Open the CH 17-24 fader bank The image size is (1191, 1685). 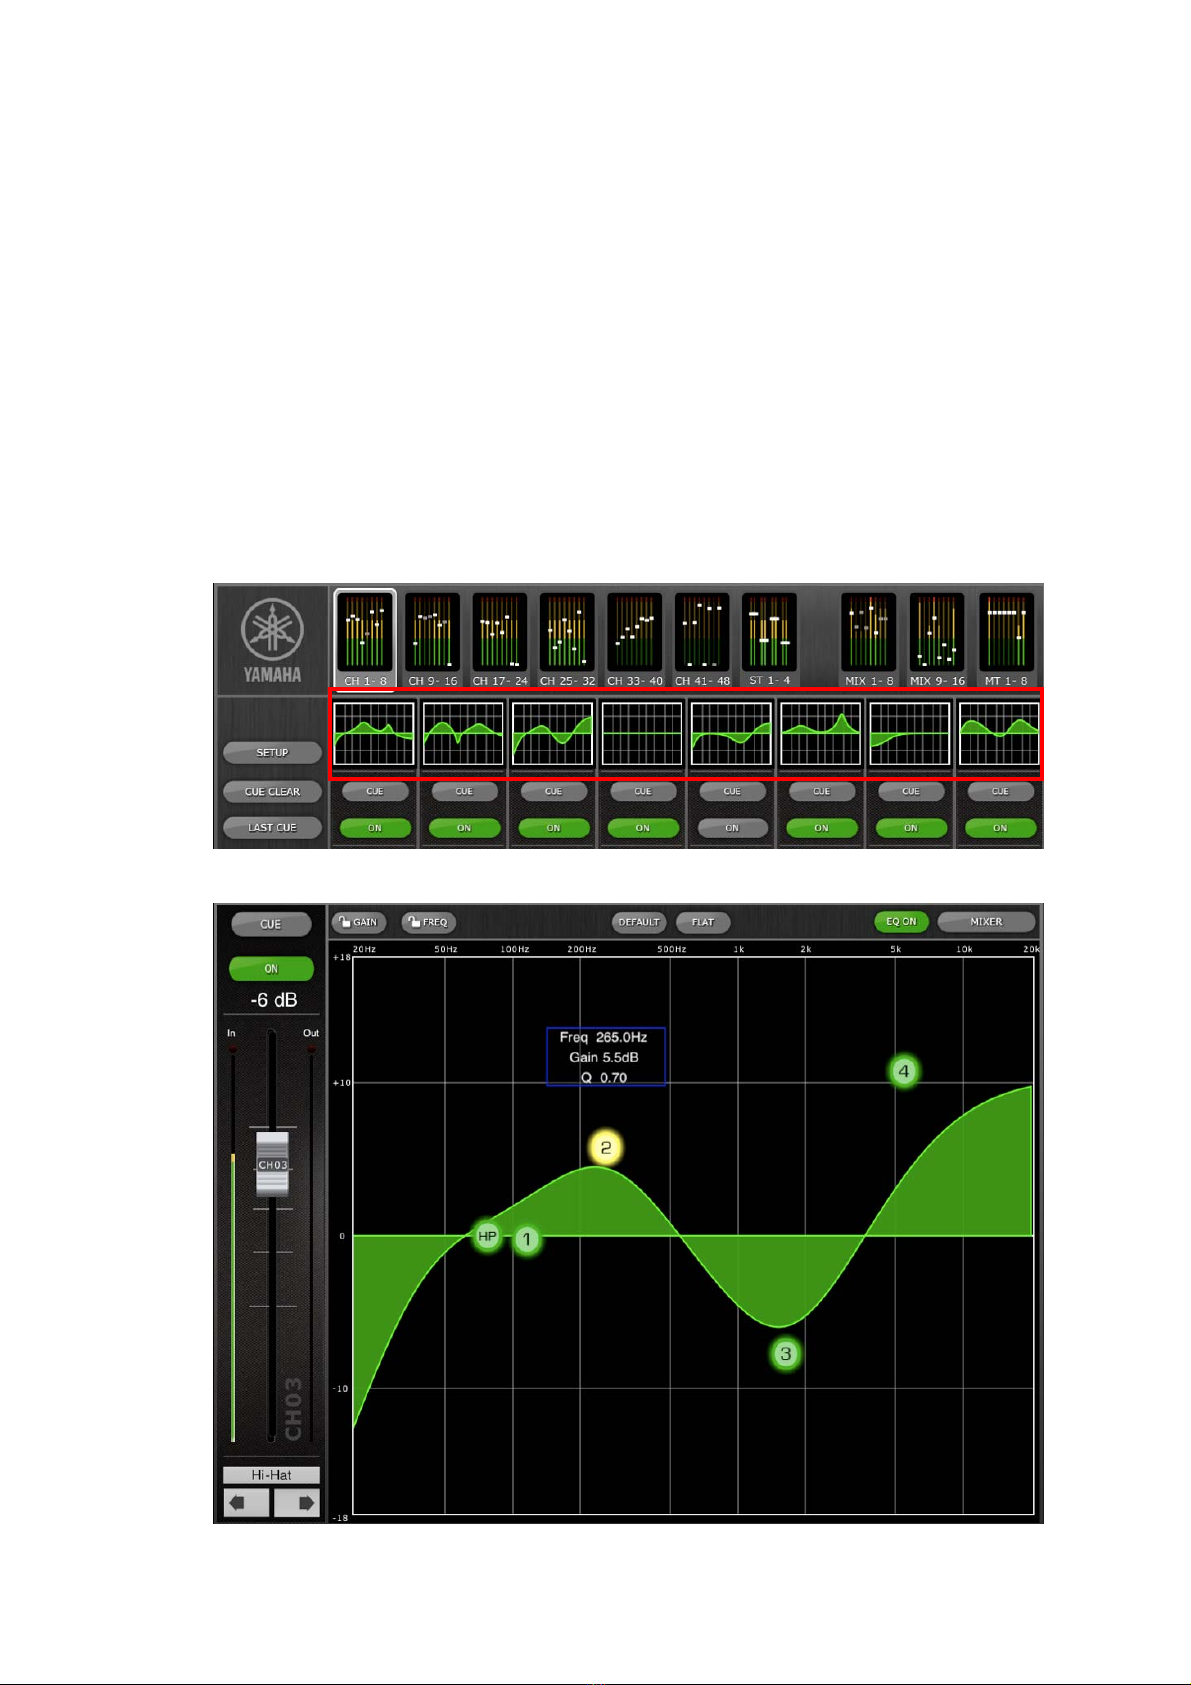point(500,639)
